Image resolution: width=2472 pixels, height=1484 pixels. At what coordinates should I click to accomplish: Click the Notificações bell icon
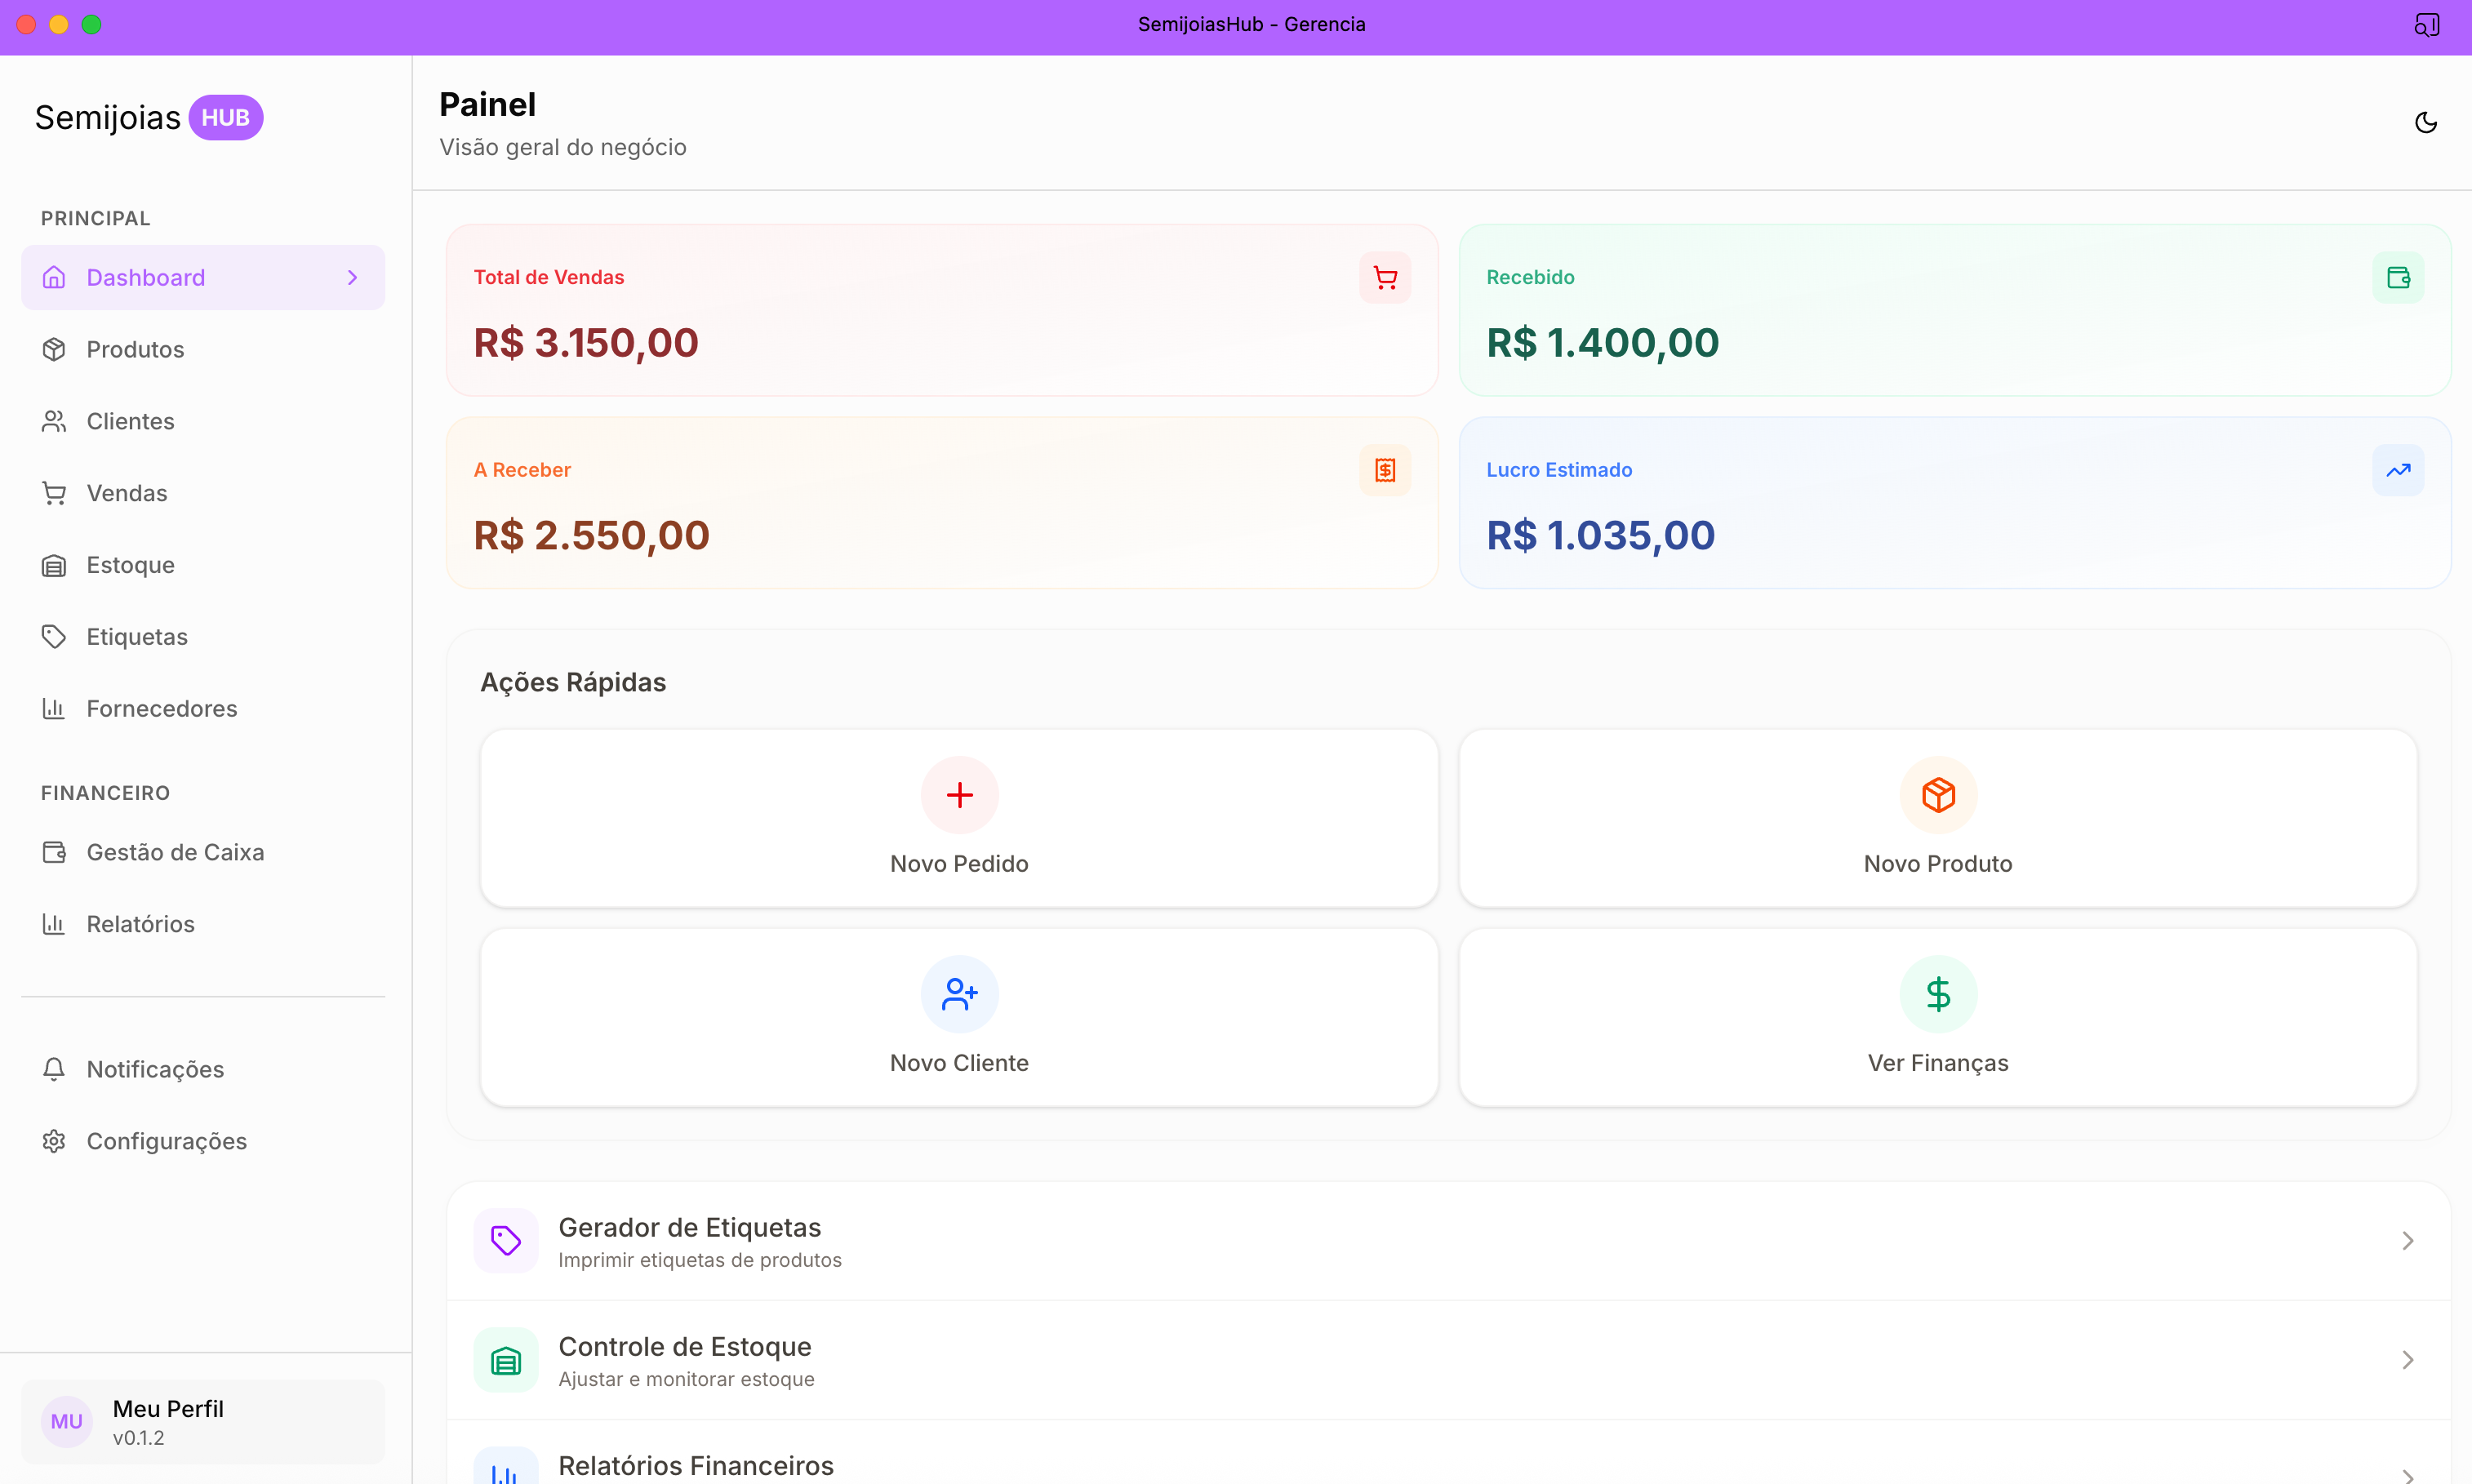tap(54, 1069)
